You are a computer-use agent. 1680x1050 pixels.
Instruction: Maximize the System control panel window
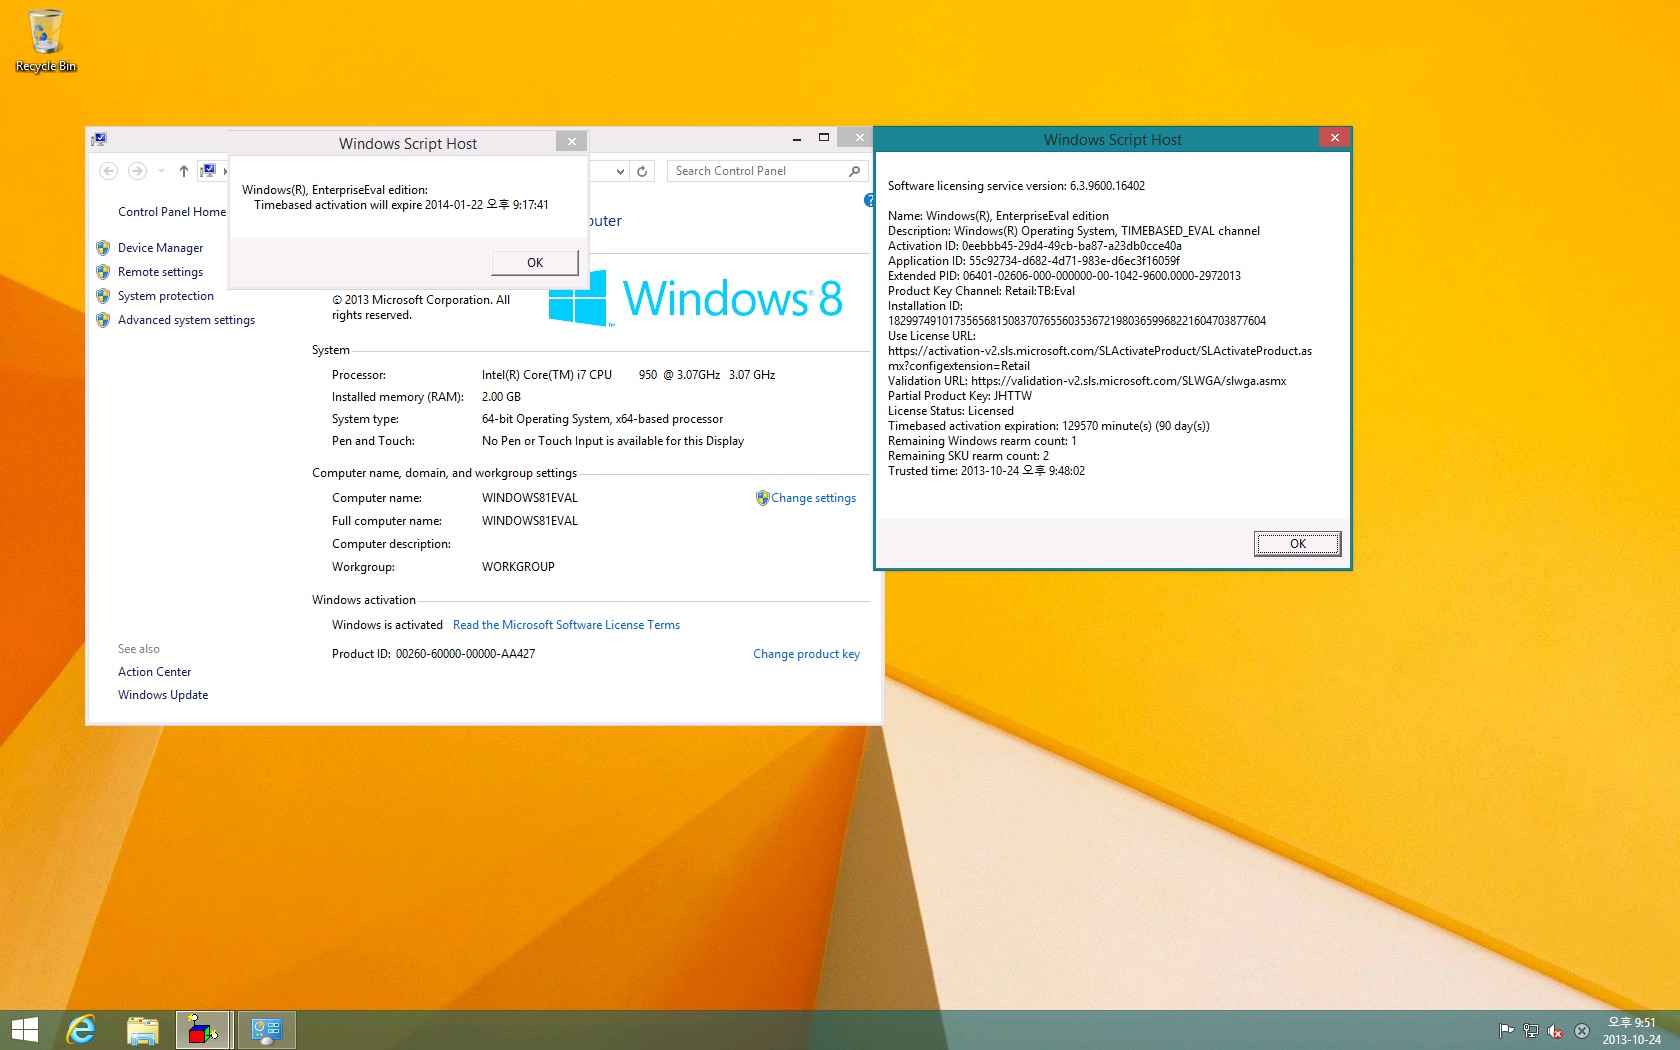tap(824, 138)
